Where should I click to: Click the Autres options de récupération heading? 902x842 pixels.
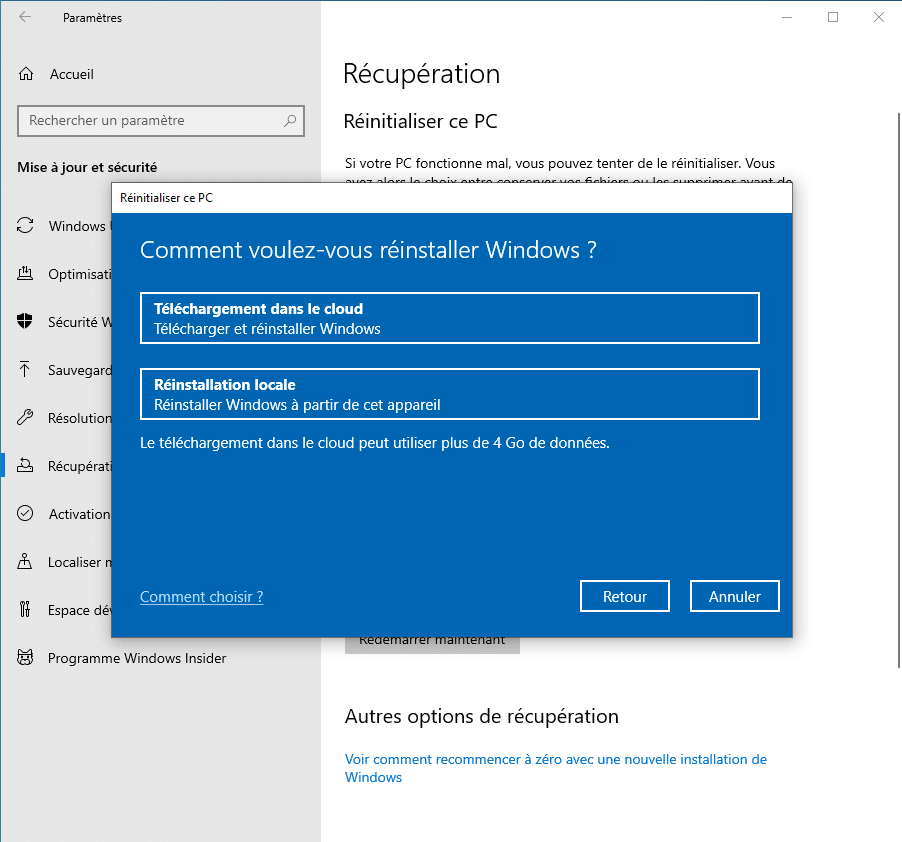pos(481,717)
